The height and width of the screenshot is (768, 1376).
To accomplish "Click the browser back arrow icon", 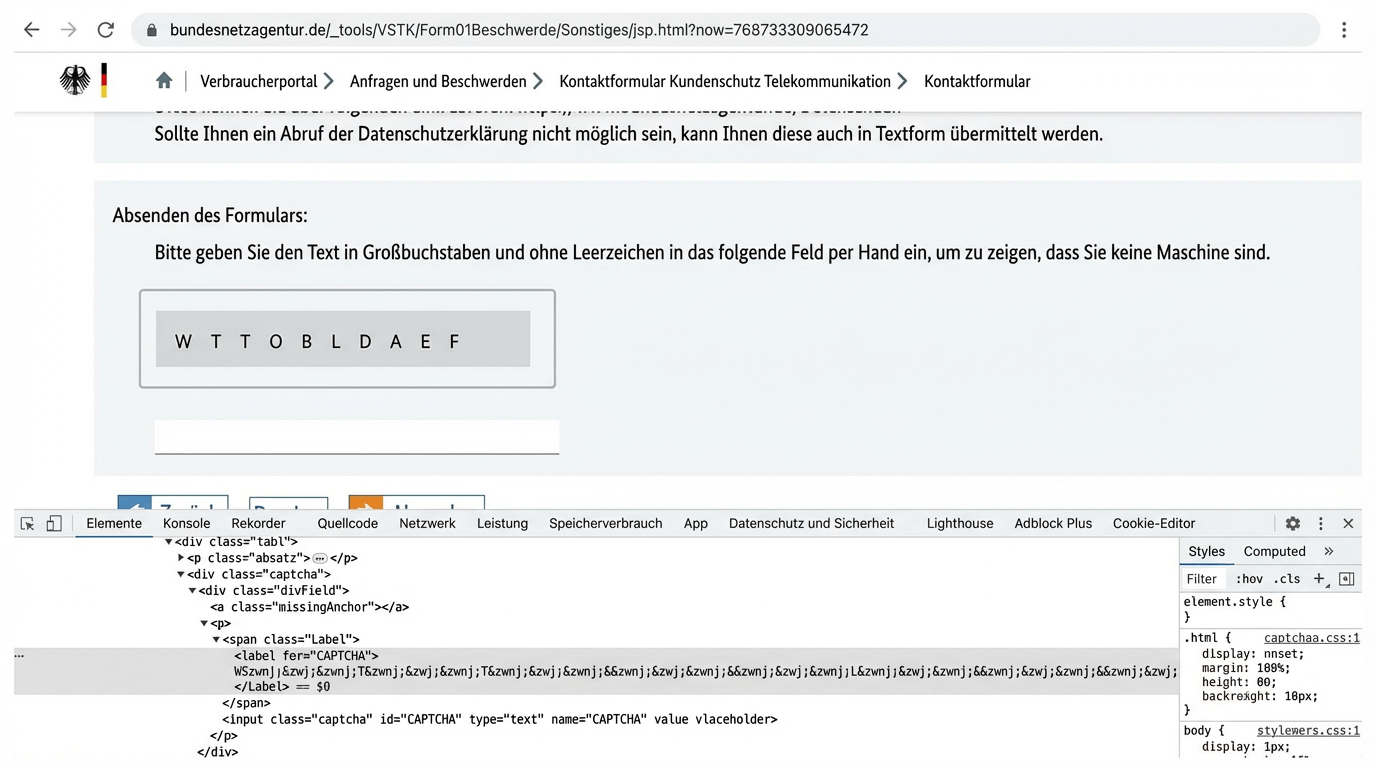I will (31, 30).
